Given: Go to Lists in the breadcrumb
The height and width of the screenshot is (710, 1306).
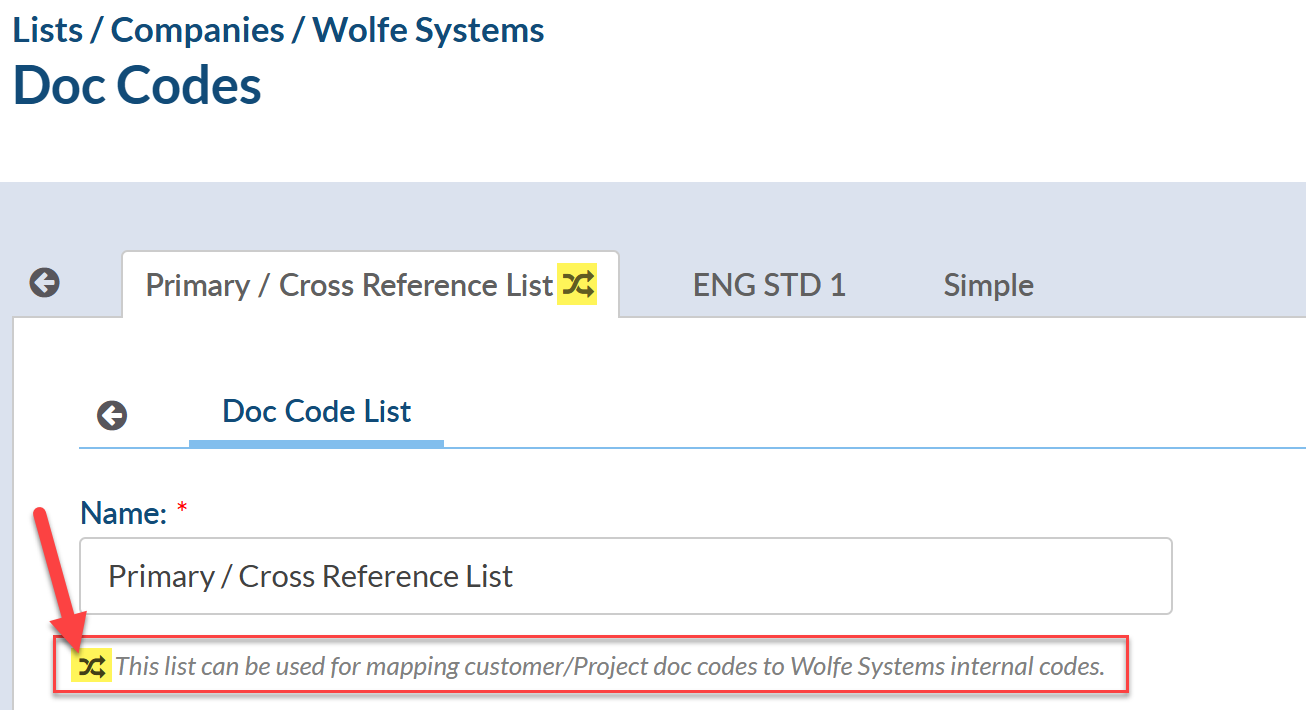Looking at the screenshot, I should point(49,30).
